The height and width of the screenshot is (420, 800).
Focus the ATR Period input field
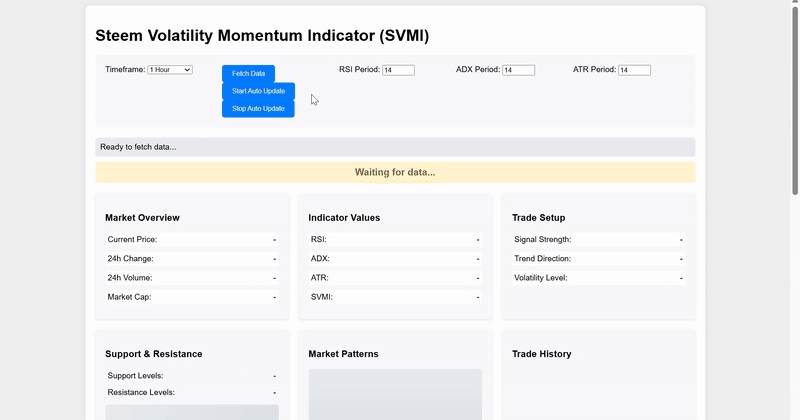tap(634, 70)
